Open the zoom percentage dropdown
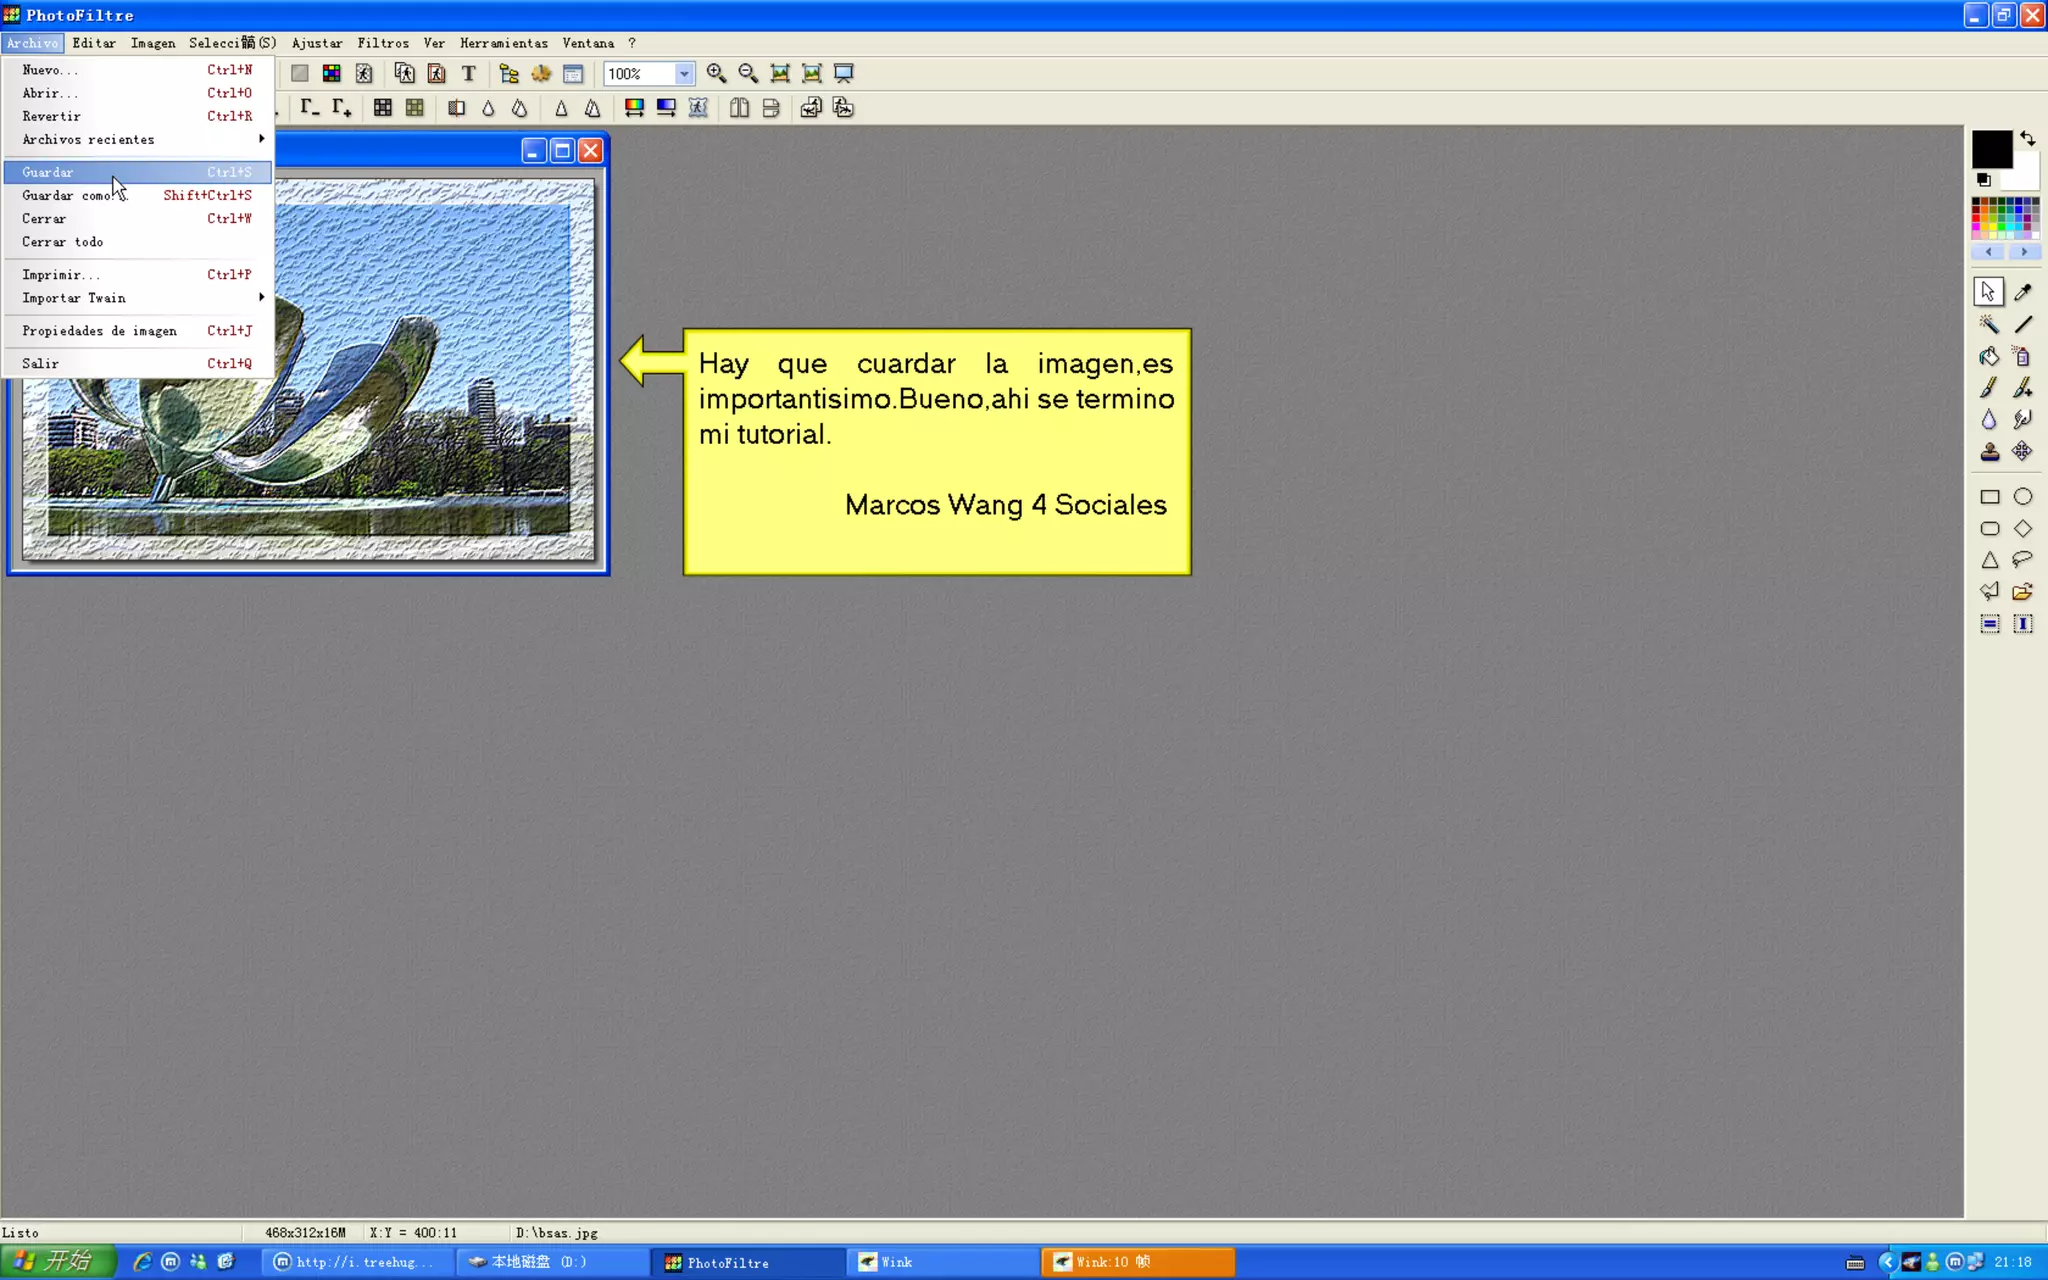Image resolution: width=2048 pixels, height=1280 pixels. coord(684,74)
